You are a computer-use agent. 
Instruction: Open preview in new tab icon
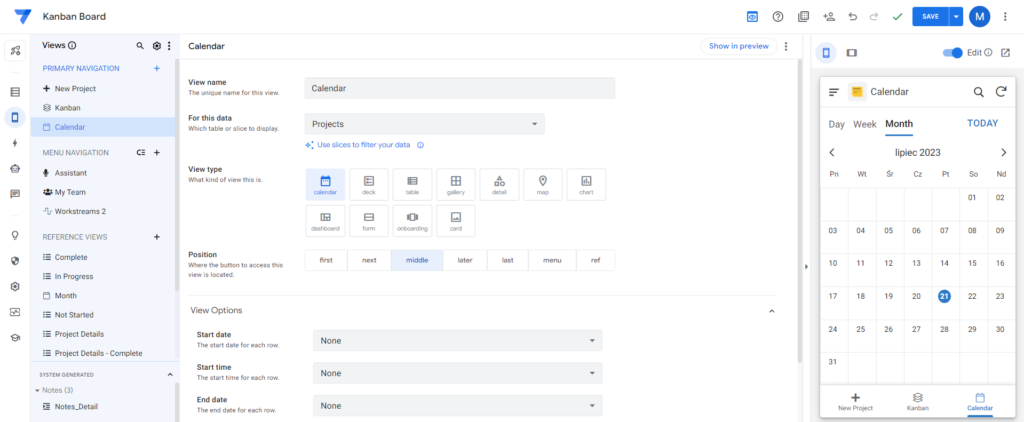[x=1005, y=53]
